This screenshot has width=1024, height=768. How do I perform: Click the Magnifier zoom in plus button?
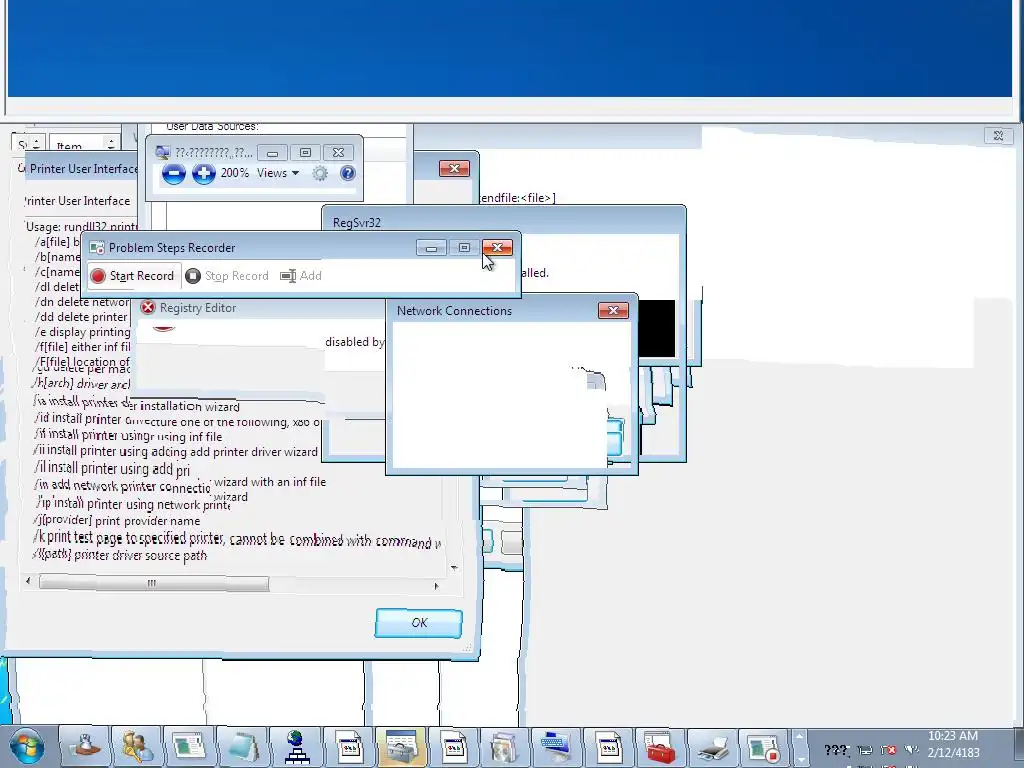(204, 174)
